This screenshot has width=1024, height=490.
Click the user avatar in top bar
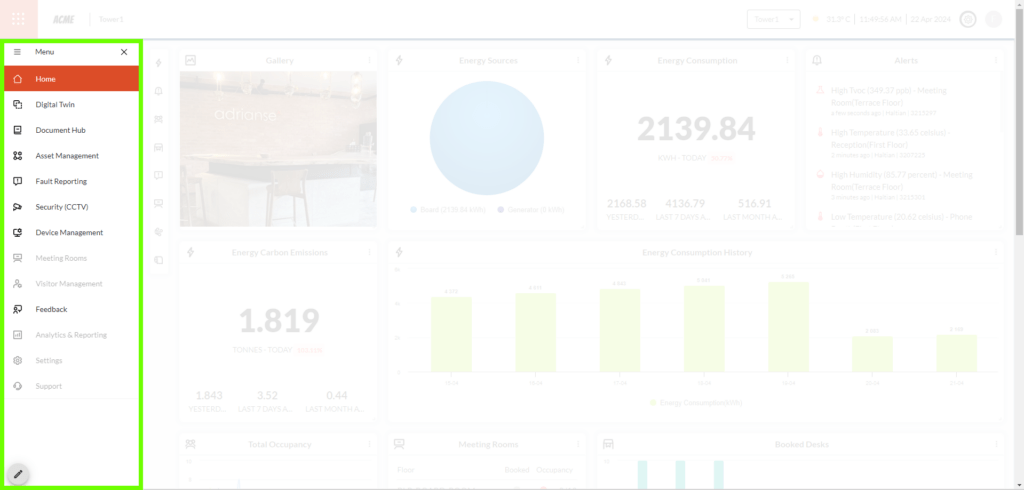[x=993, y=19]
